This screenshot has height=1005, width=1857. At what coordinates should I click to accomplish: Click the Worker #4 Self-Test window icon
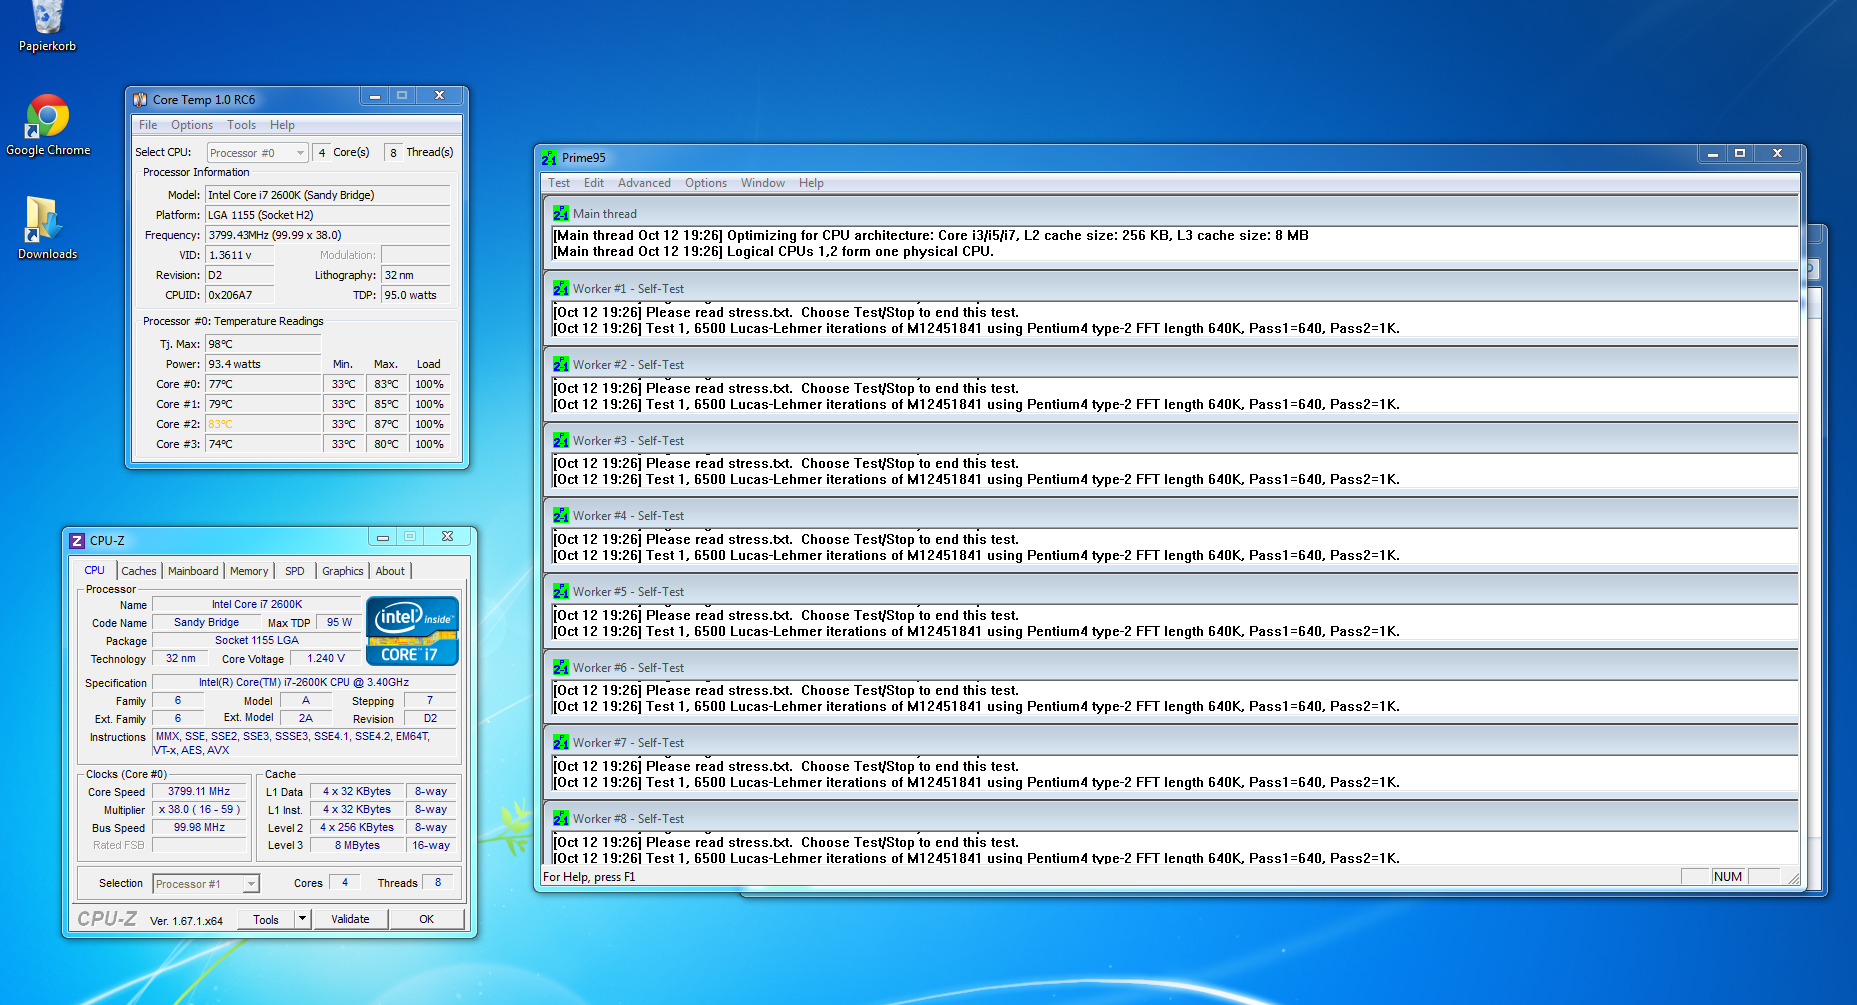coord(561,516)
